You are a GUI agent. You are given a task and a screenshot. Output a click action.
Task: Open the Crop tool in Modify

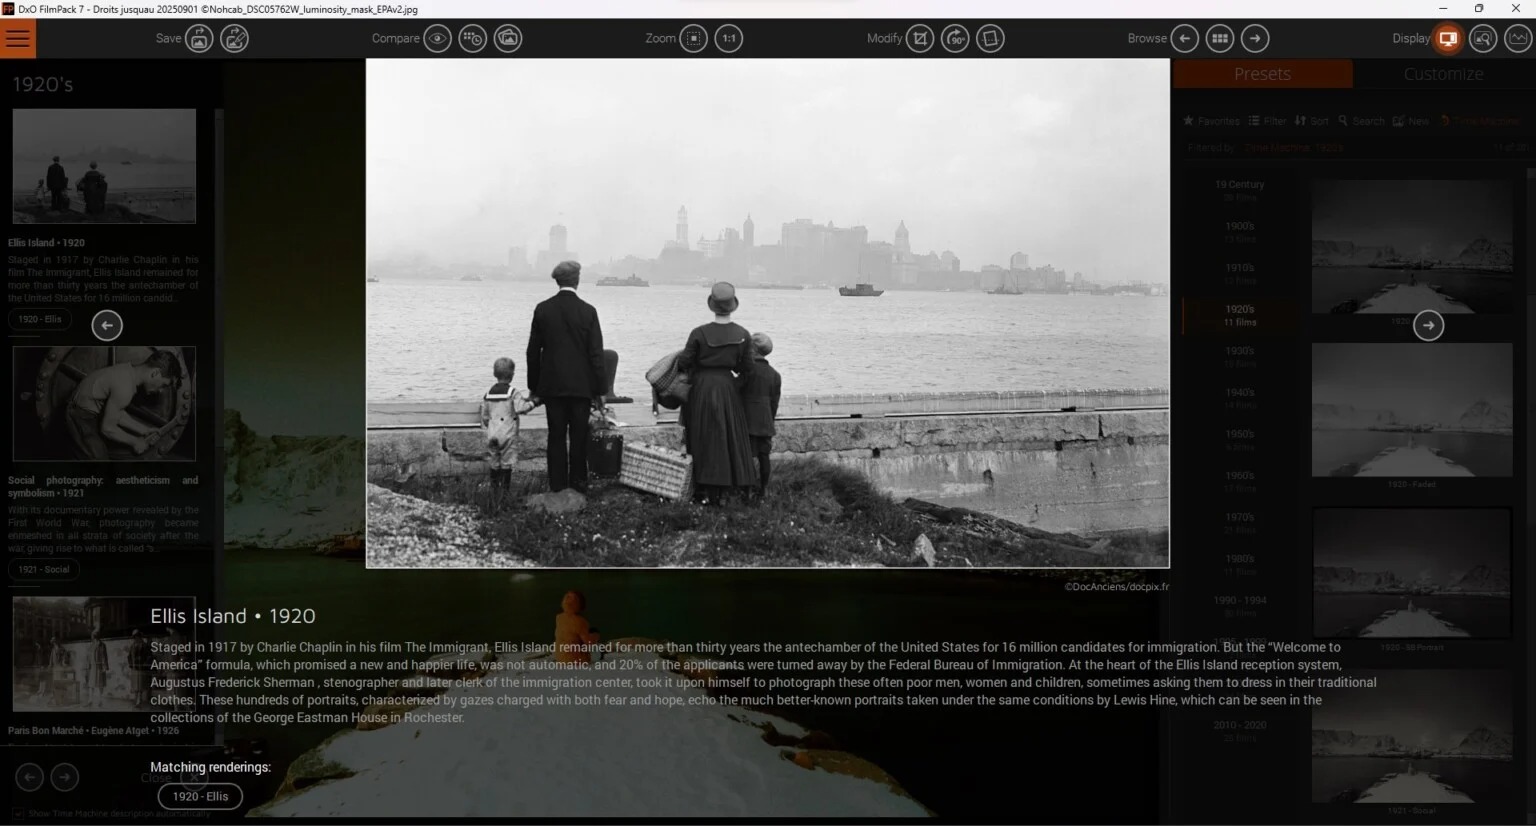(x=920, y=39)
